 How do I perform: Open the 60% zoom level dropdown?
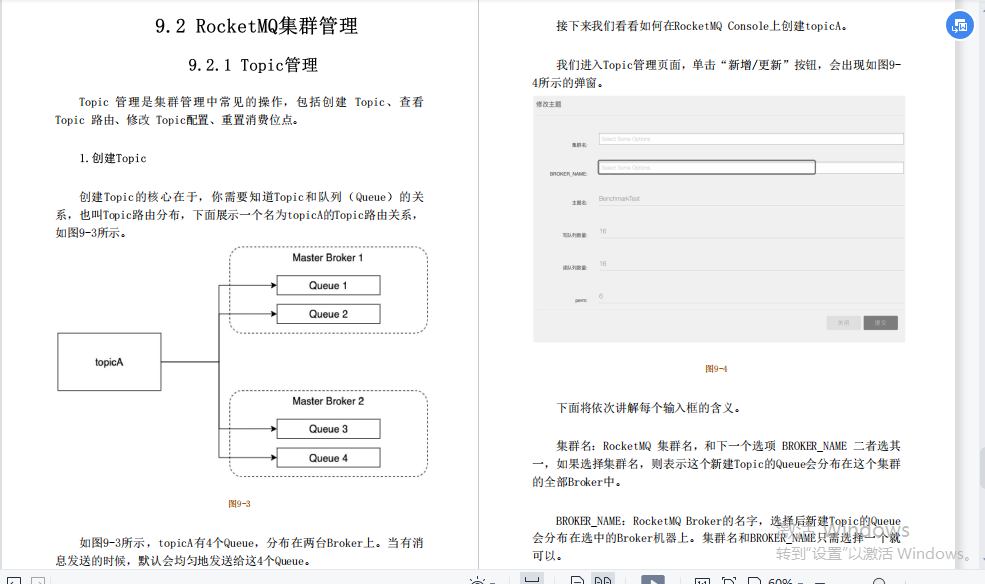[x=782, y=578]
